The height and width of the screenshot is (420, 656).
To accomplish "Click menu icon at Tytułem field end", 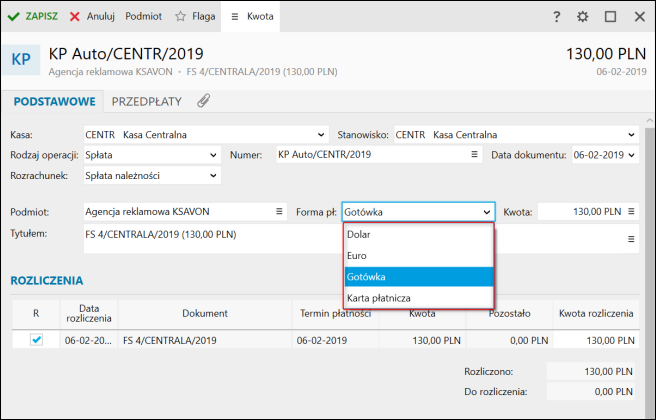I will (631, 239).
